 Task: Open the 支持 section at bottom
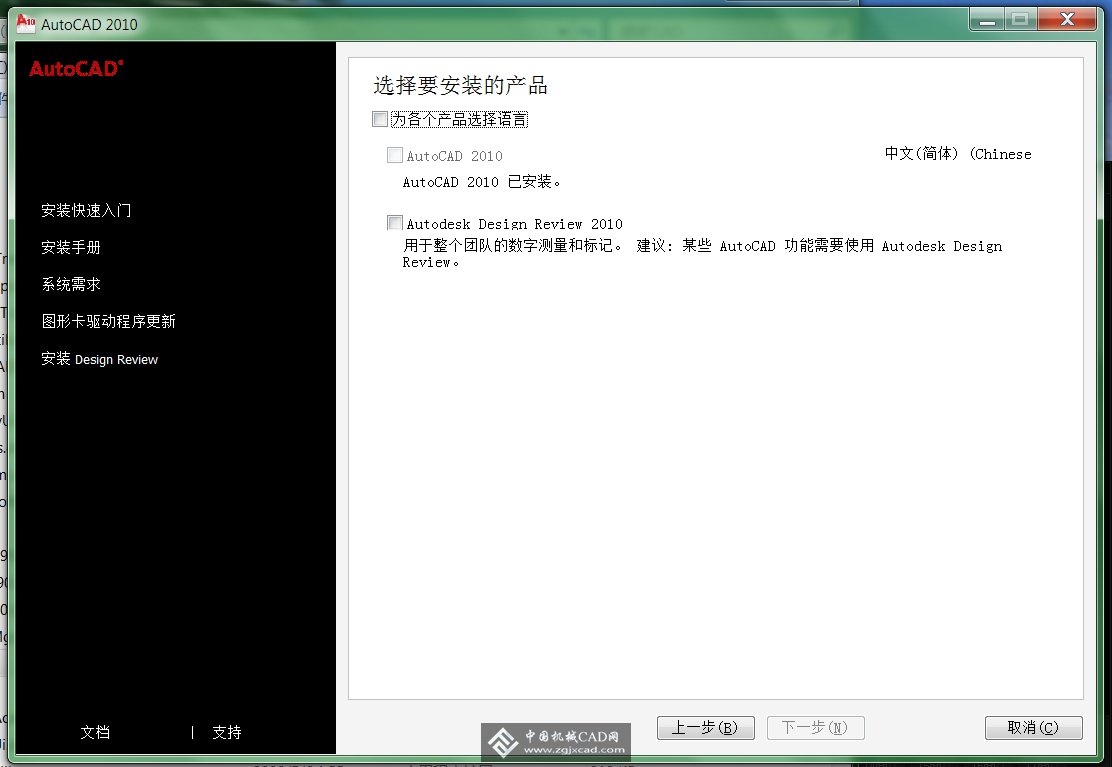click(x=227, y=732)
